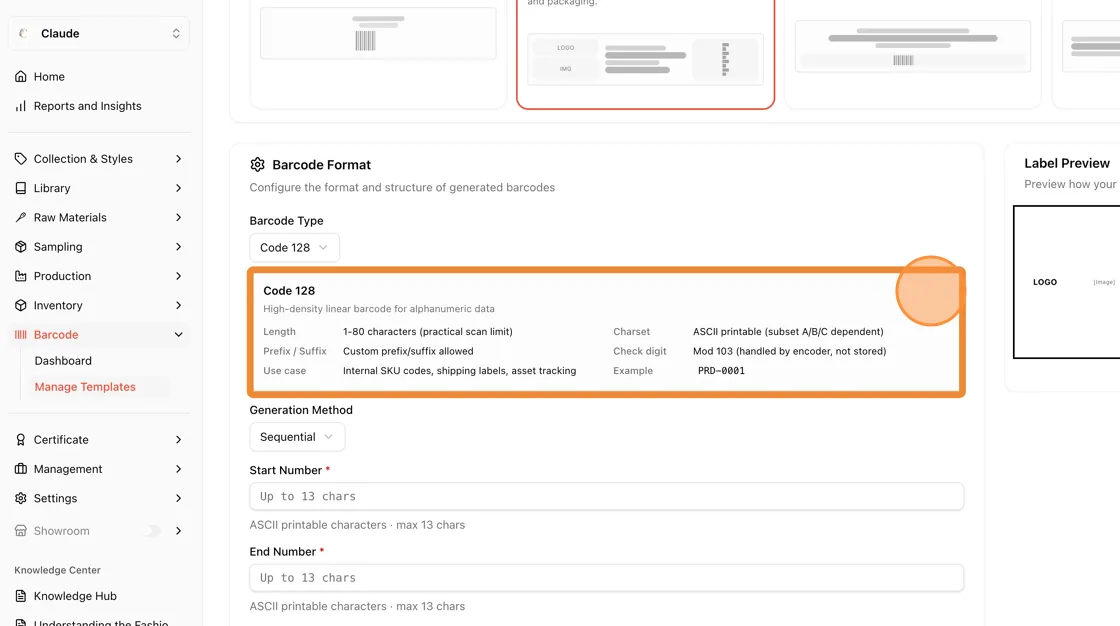Click the Inventory cube icon
The image size is (1120, 626).
coord(21,305)
